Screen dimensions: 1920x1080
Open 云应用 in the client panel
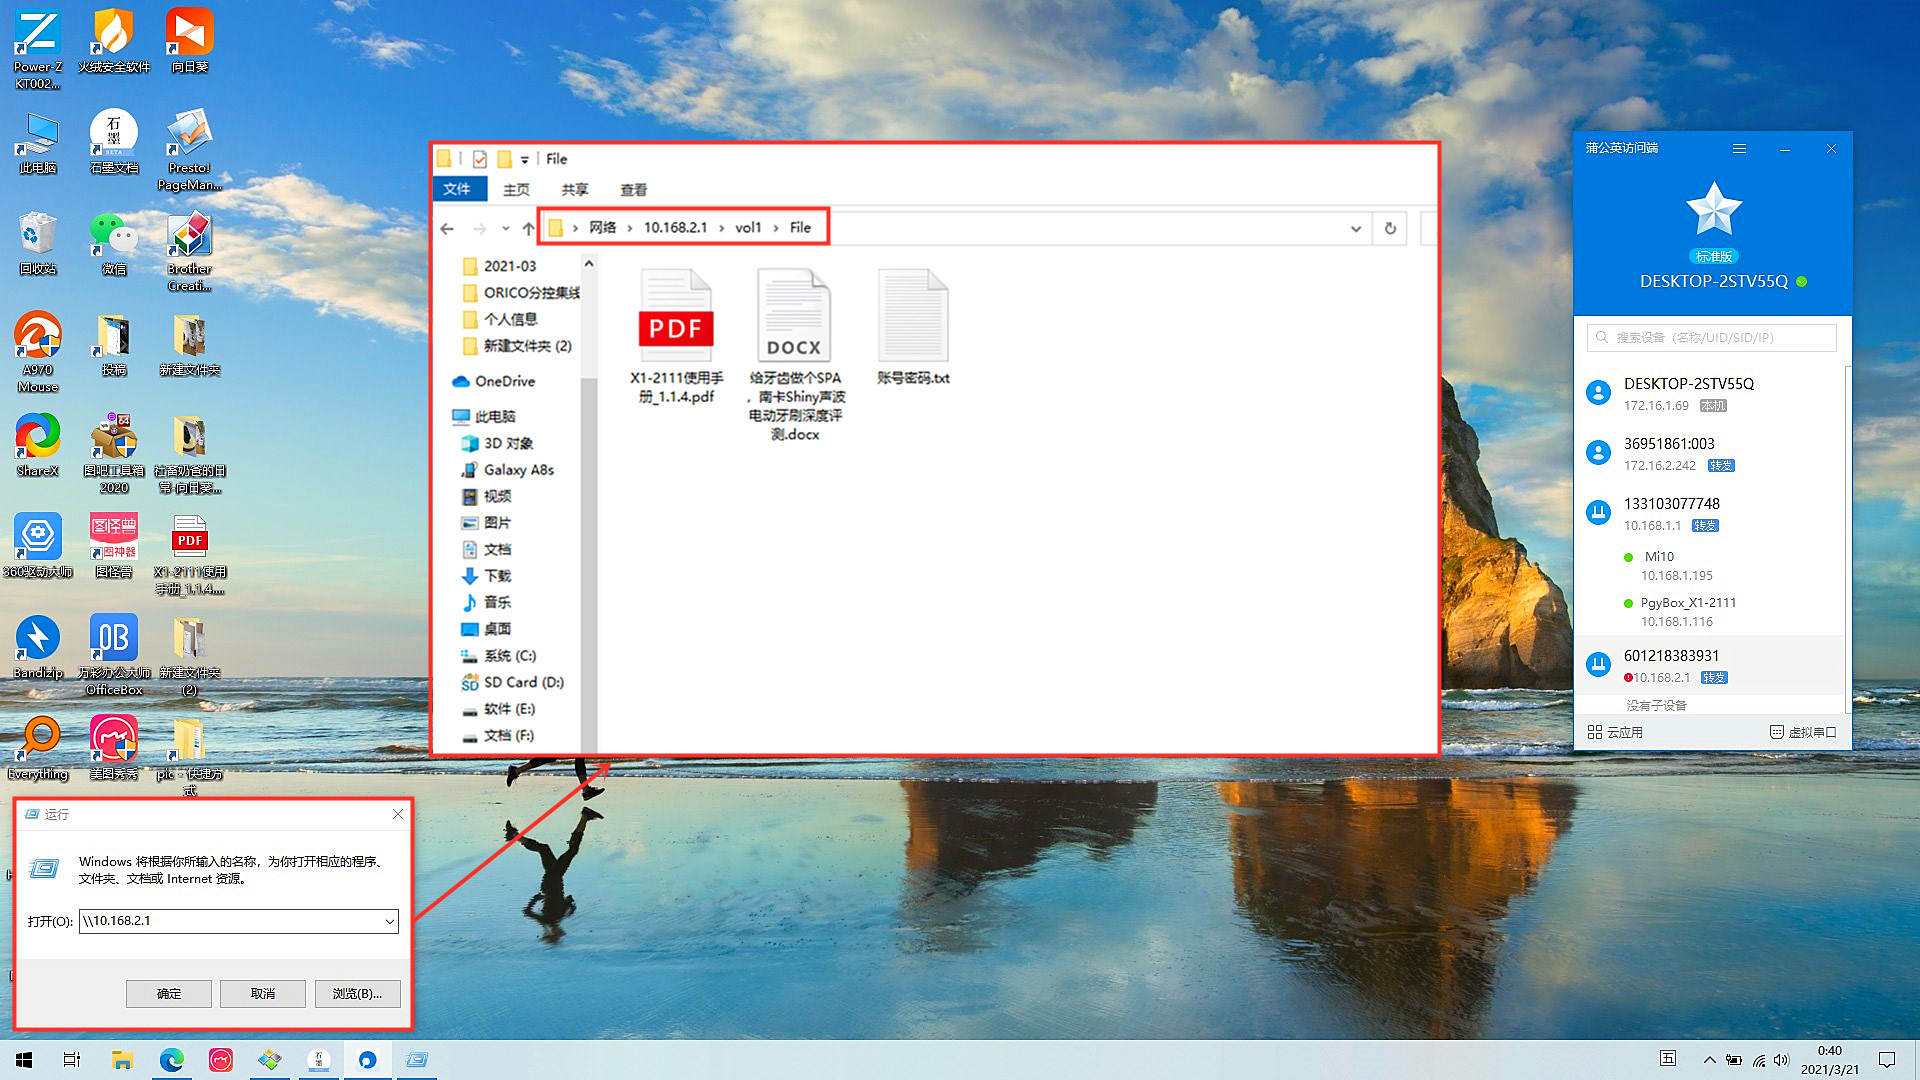1615,732
